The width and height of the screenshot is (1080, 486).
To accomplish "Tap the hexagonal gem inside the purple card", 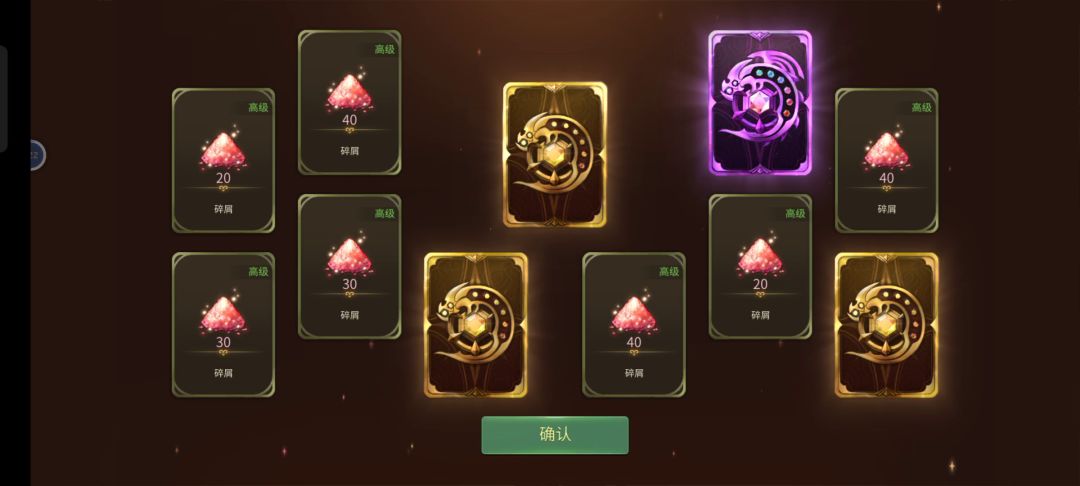I will [x=759, y=103].
